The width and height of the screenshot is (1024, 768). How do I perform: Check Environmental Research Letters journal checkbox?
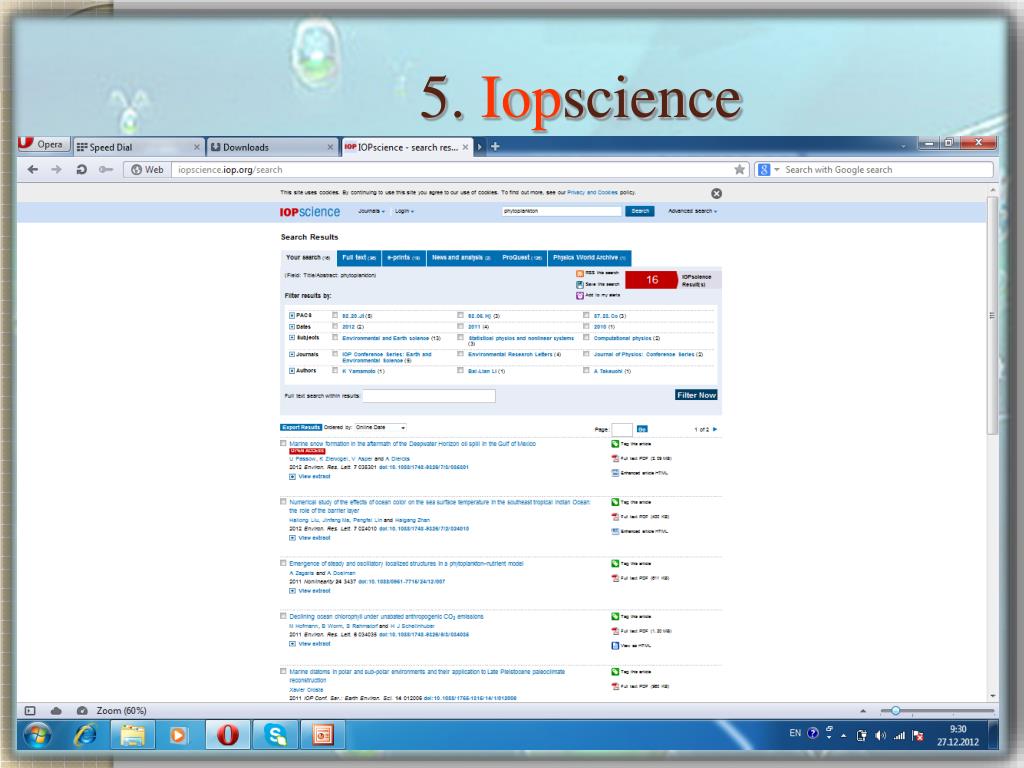460,354
